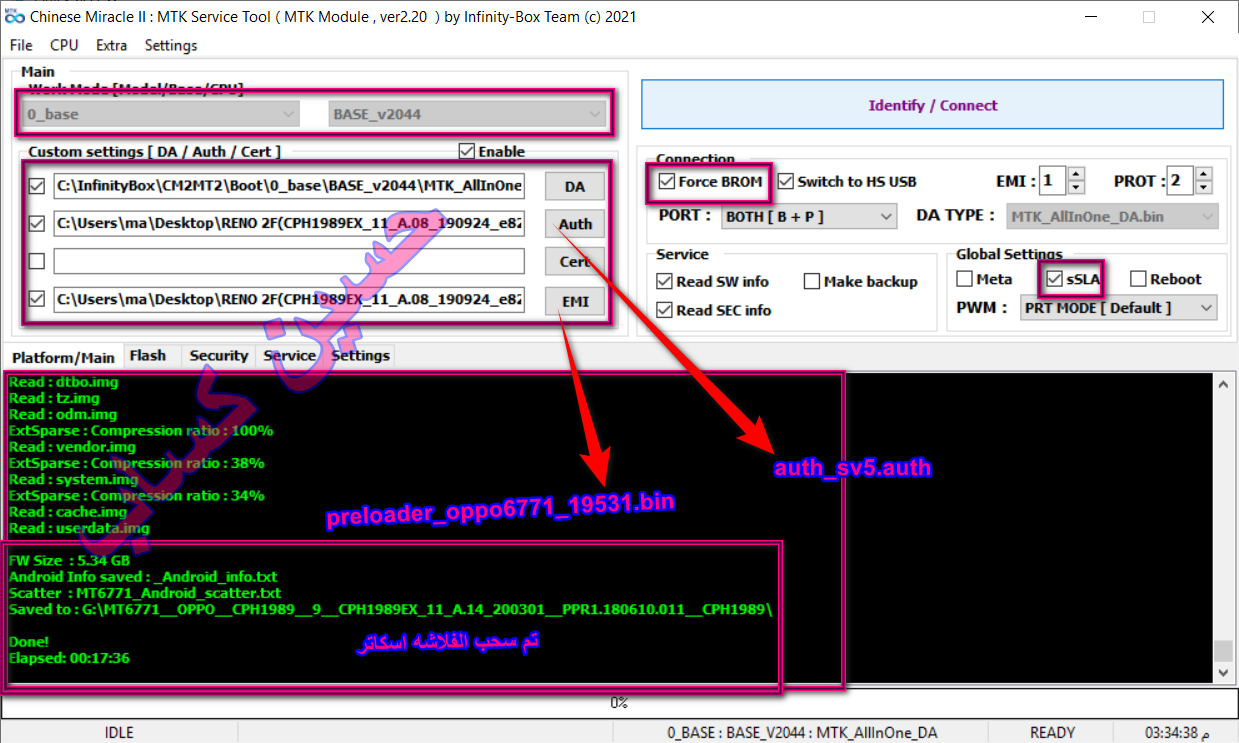Increase the PROT value with up arrow
The width and height of the screenshot is (1239, 743).
tap(1204, 175)
